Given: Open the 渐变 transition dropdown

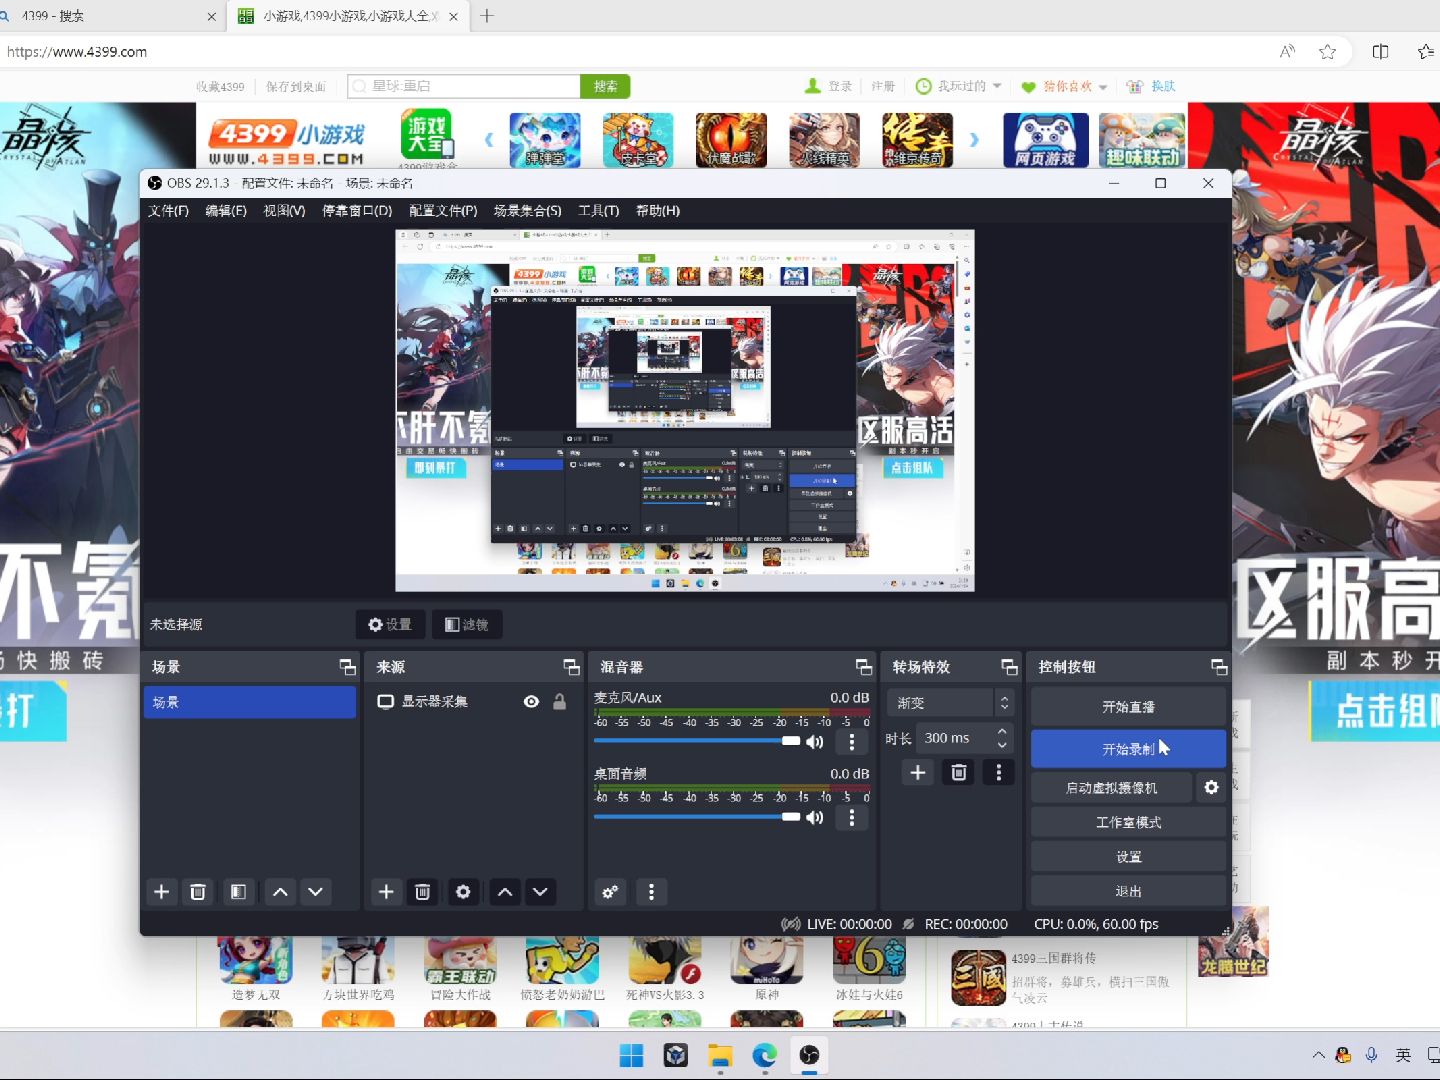Looking at the screenshot, I should coord(951,703).
